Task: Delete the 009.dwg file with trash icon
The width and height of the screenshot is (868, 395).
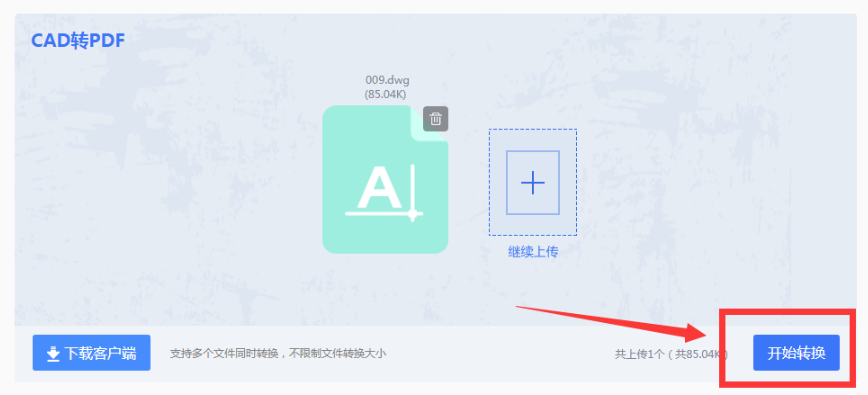Action: (x=436, y=119)
